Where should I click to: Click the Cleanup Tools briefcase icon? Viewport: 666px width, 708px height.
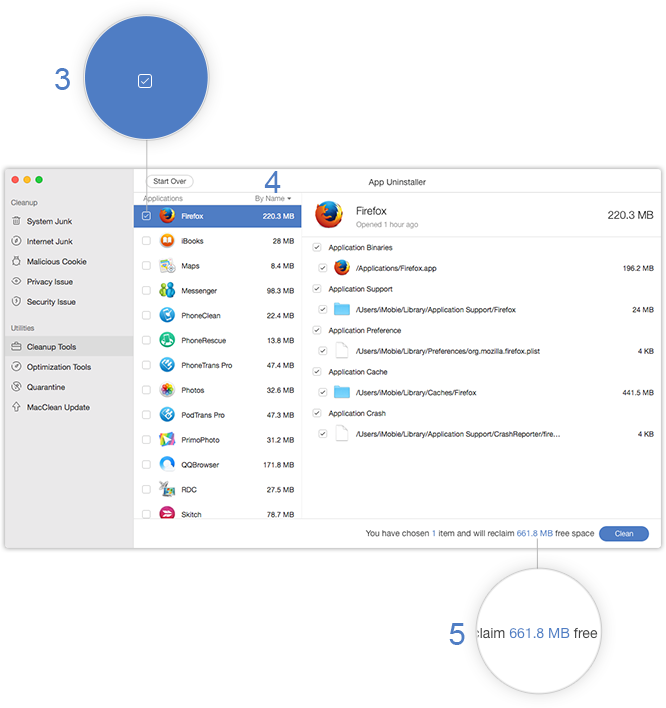[x=16, y=346]
